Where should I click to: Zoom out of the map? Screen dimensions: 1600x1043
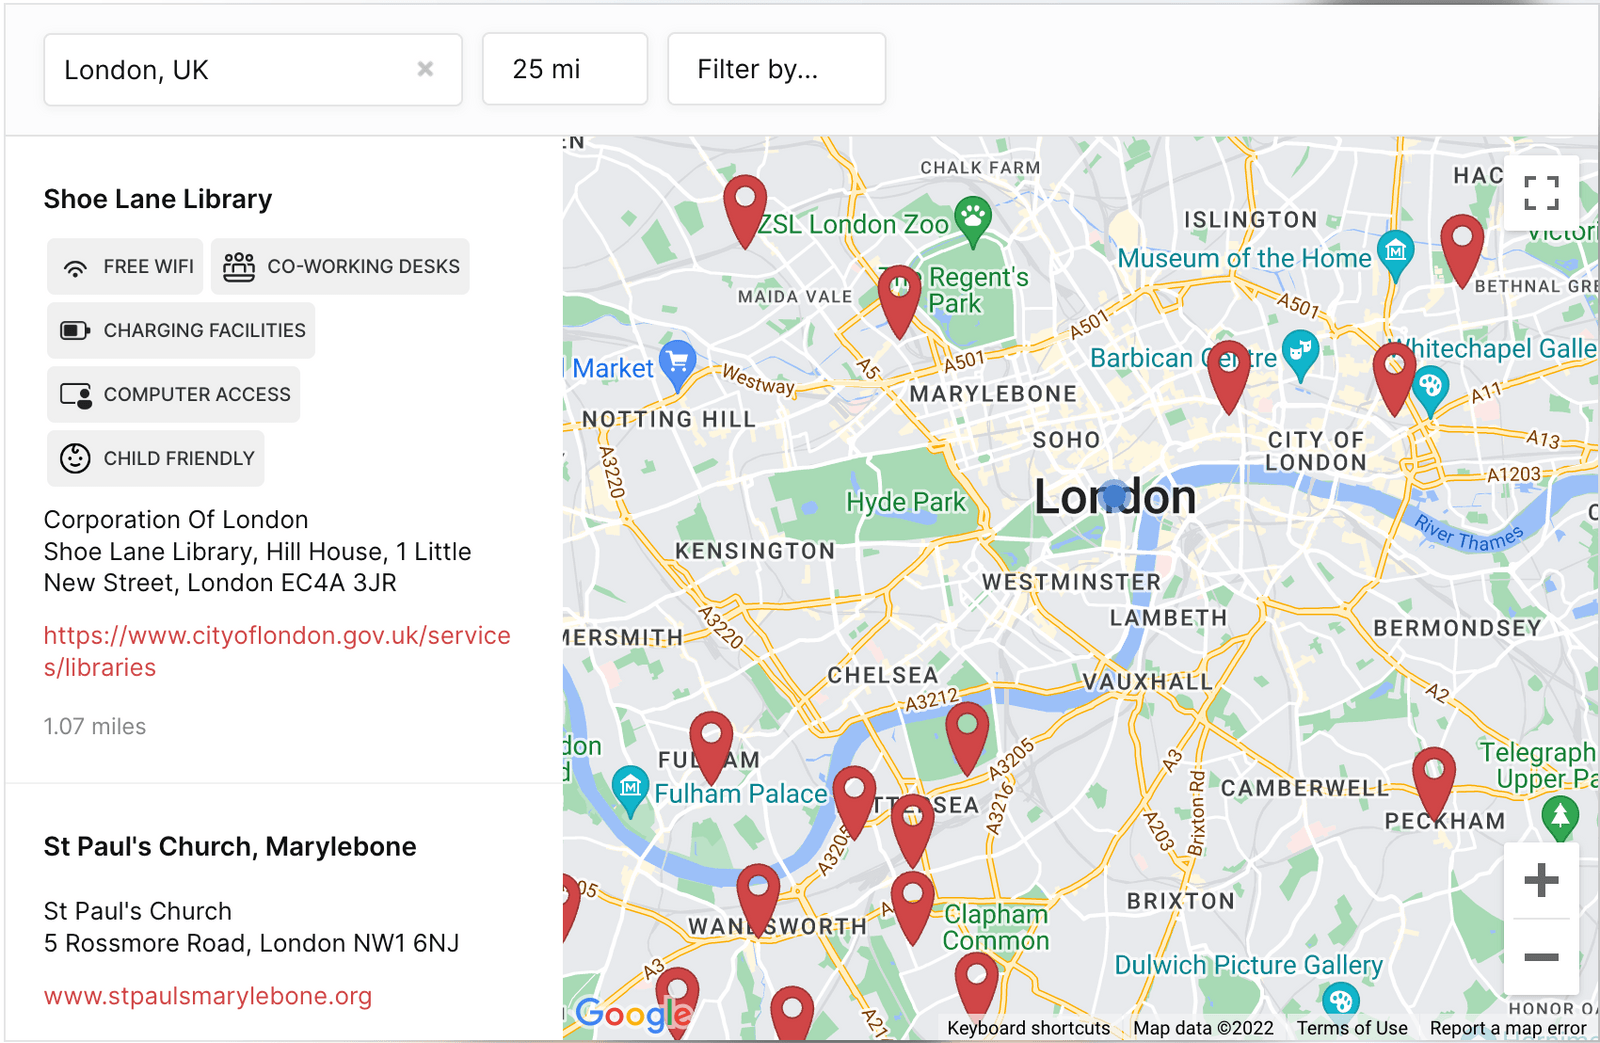[1541, 957]
